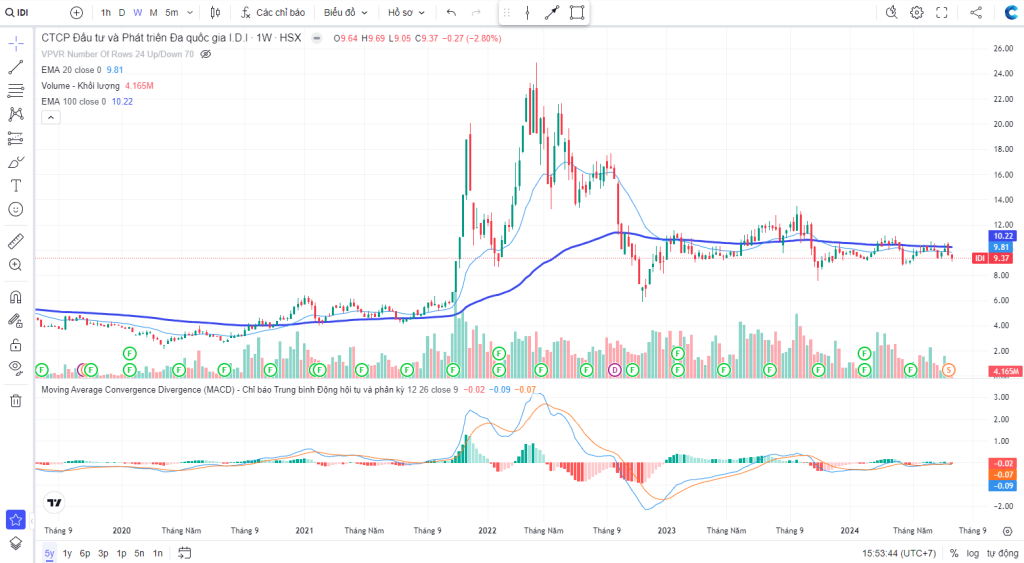Image resolution: width=1024 pixels, height=563 pixels.
Task: Open the candlestick chart style selector
Action: tap(216, 12)
